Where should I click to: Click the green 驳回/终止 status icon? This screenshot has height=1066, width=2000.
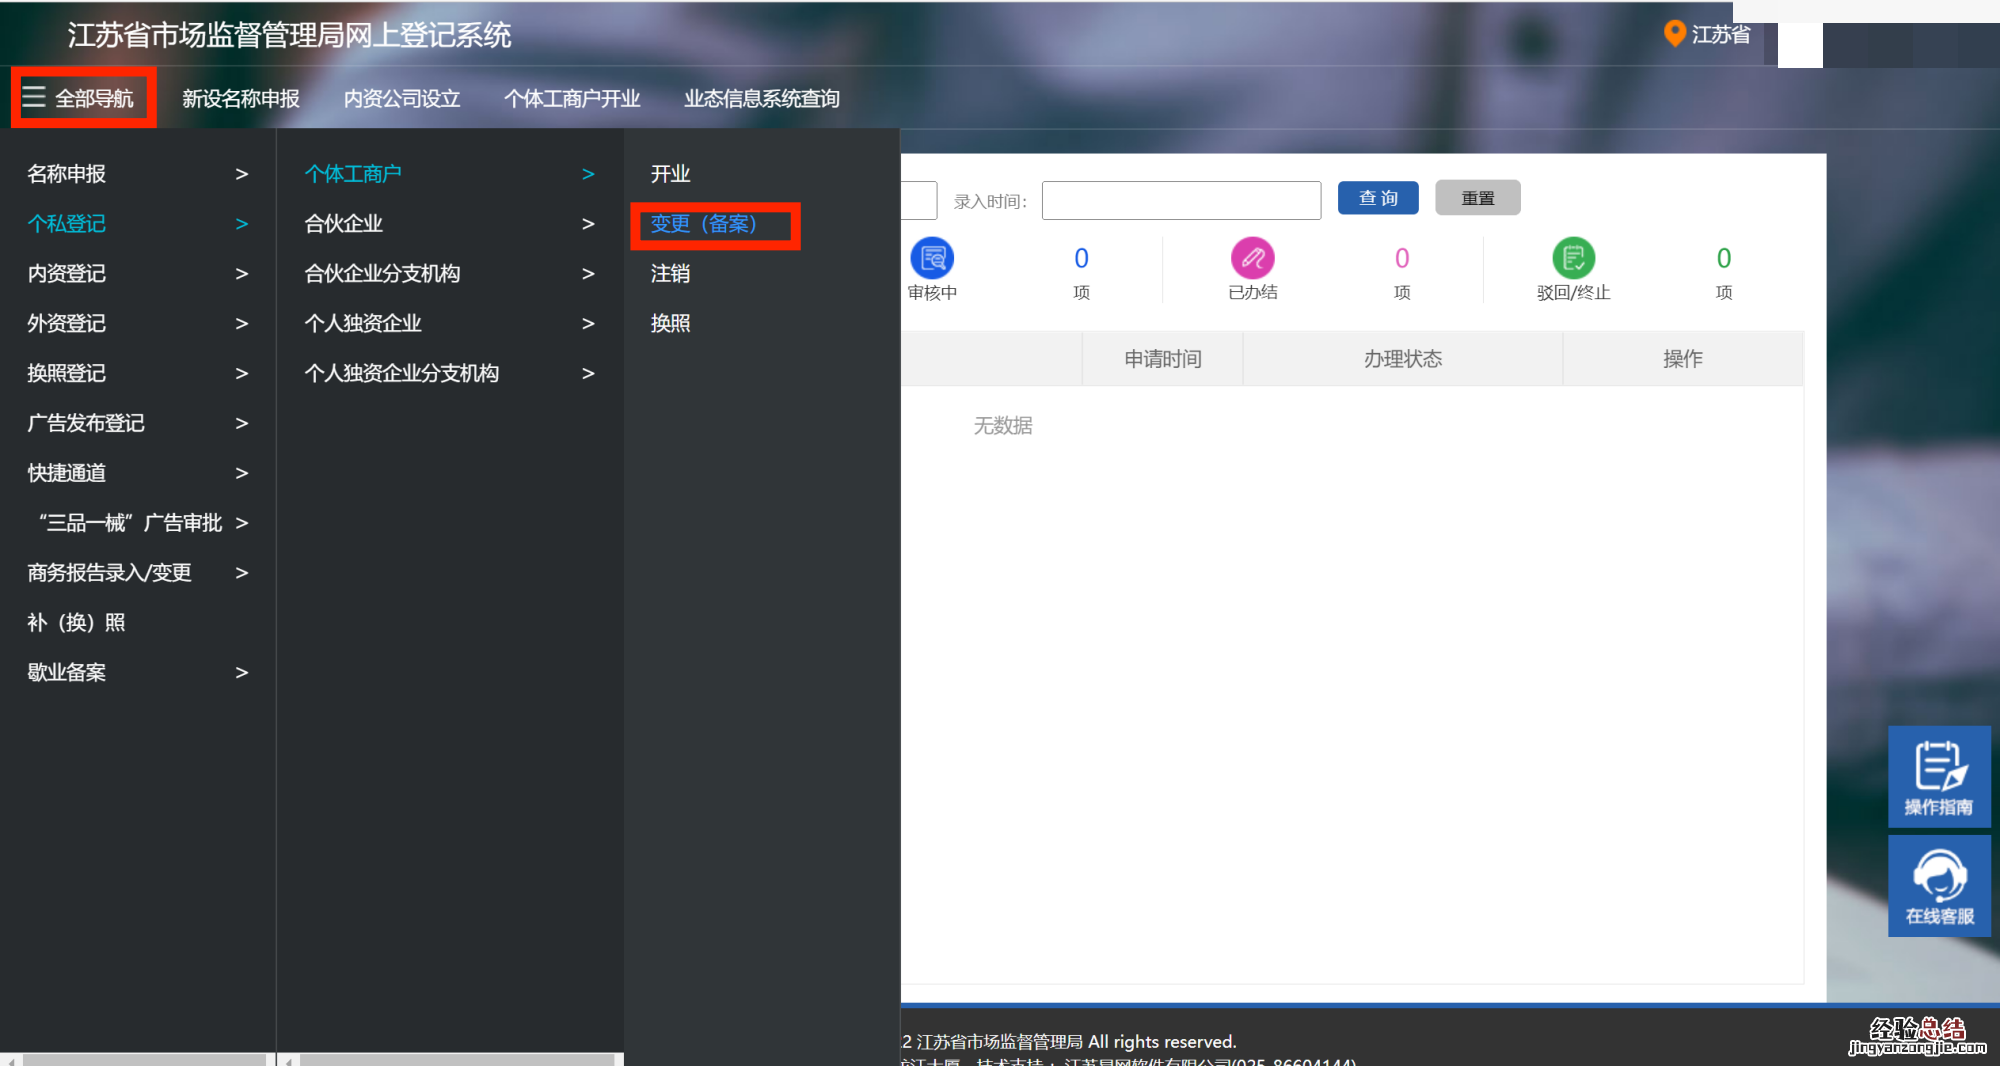(1573, 259)
